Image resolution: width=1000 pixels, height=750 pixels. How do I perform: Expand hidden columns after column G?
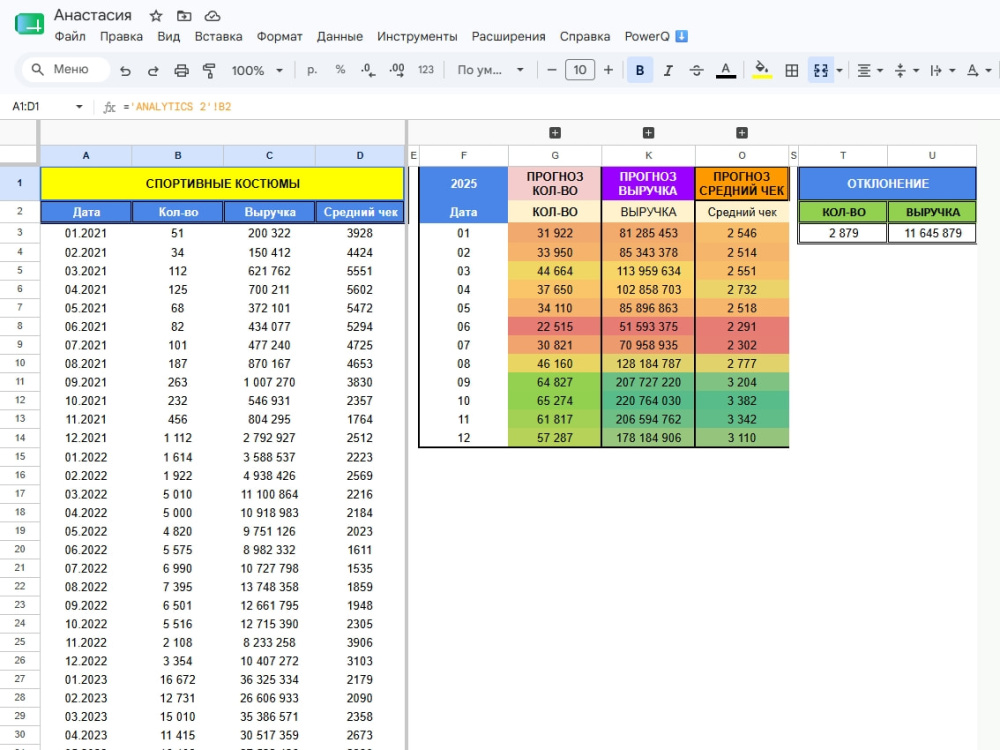click(555, 133)
